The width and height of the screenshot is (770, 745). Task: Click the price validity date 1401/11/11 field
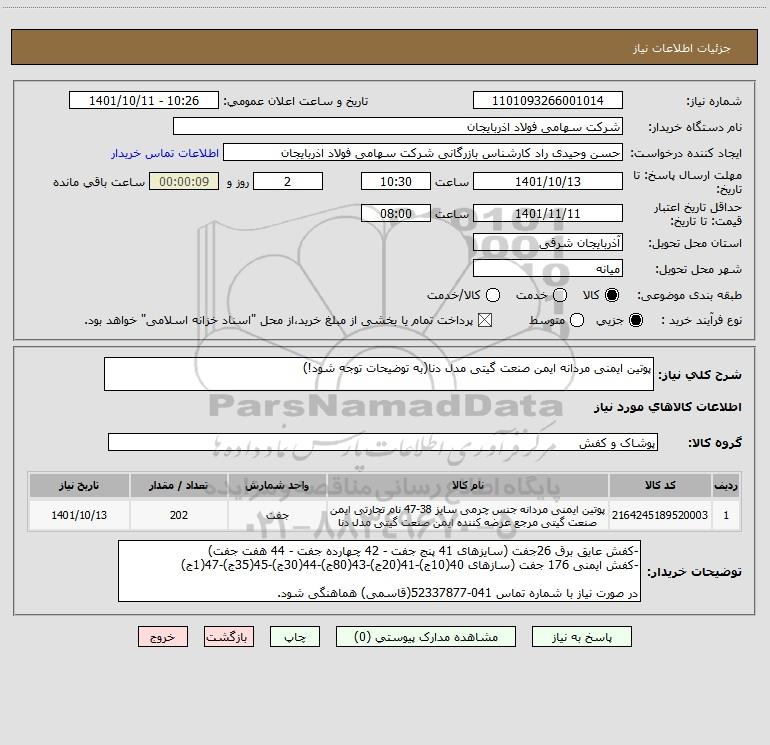(548, 213)
